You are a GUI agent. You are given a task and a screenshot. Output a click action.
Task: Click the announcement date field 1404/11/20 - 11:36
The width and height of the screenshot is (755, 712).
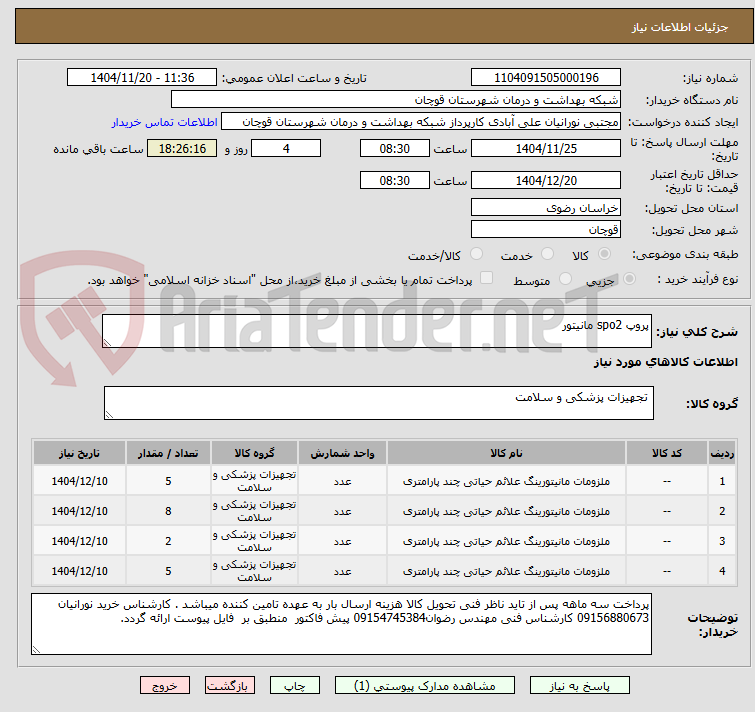[142, 78]
